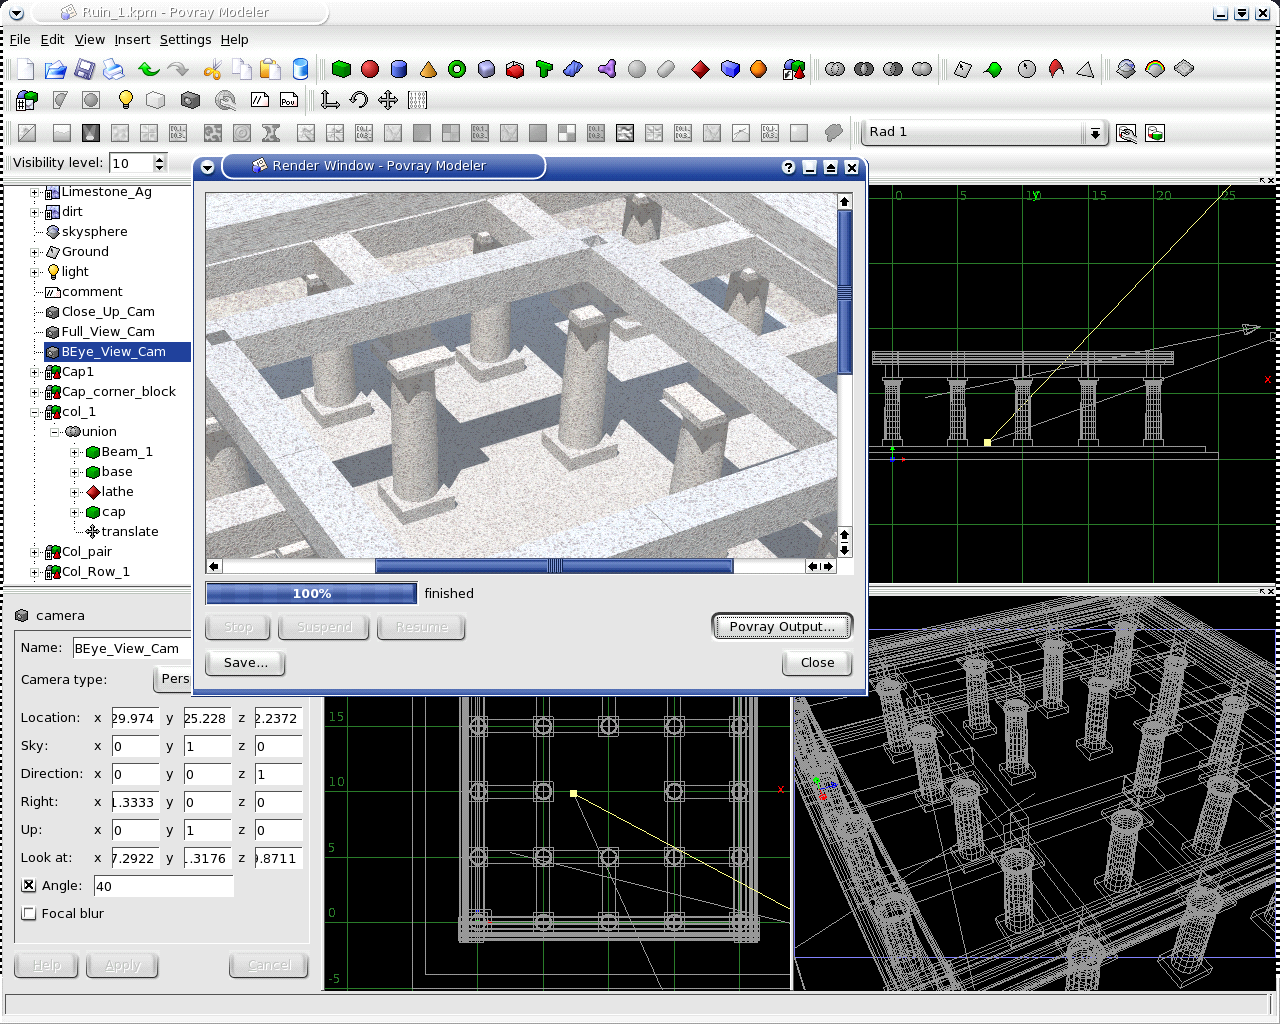
Task: Insert a sphere with the red ball icon
Action: point(370,69)
